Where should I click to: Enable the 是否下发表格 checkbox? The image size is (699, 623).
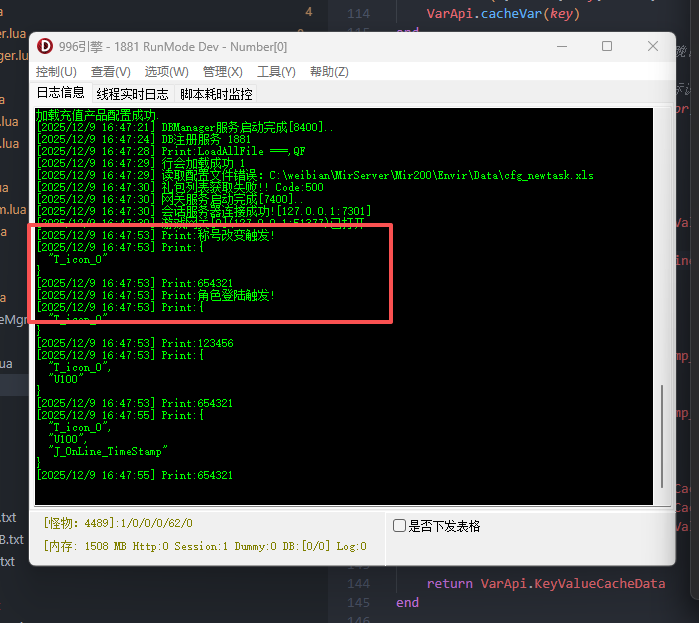tap(400, 526)
